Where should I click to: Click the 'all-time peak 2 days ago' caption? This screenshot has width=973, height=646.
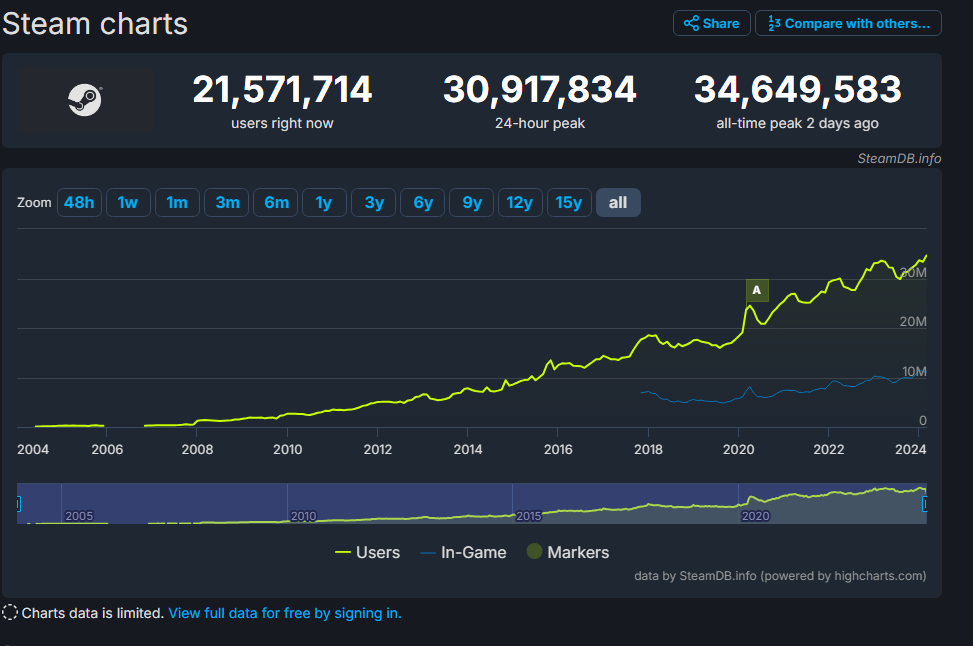797,123
